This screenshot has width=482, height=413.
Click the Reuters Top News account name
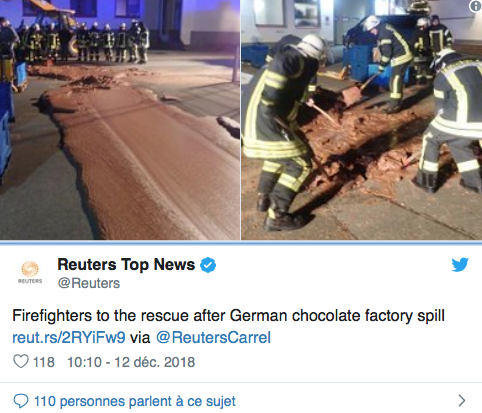coord(126,265)
